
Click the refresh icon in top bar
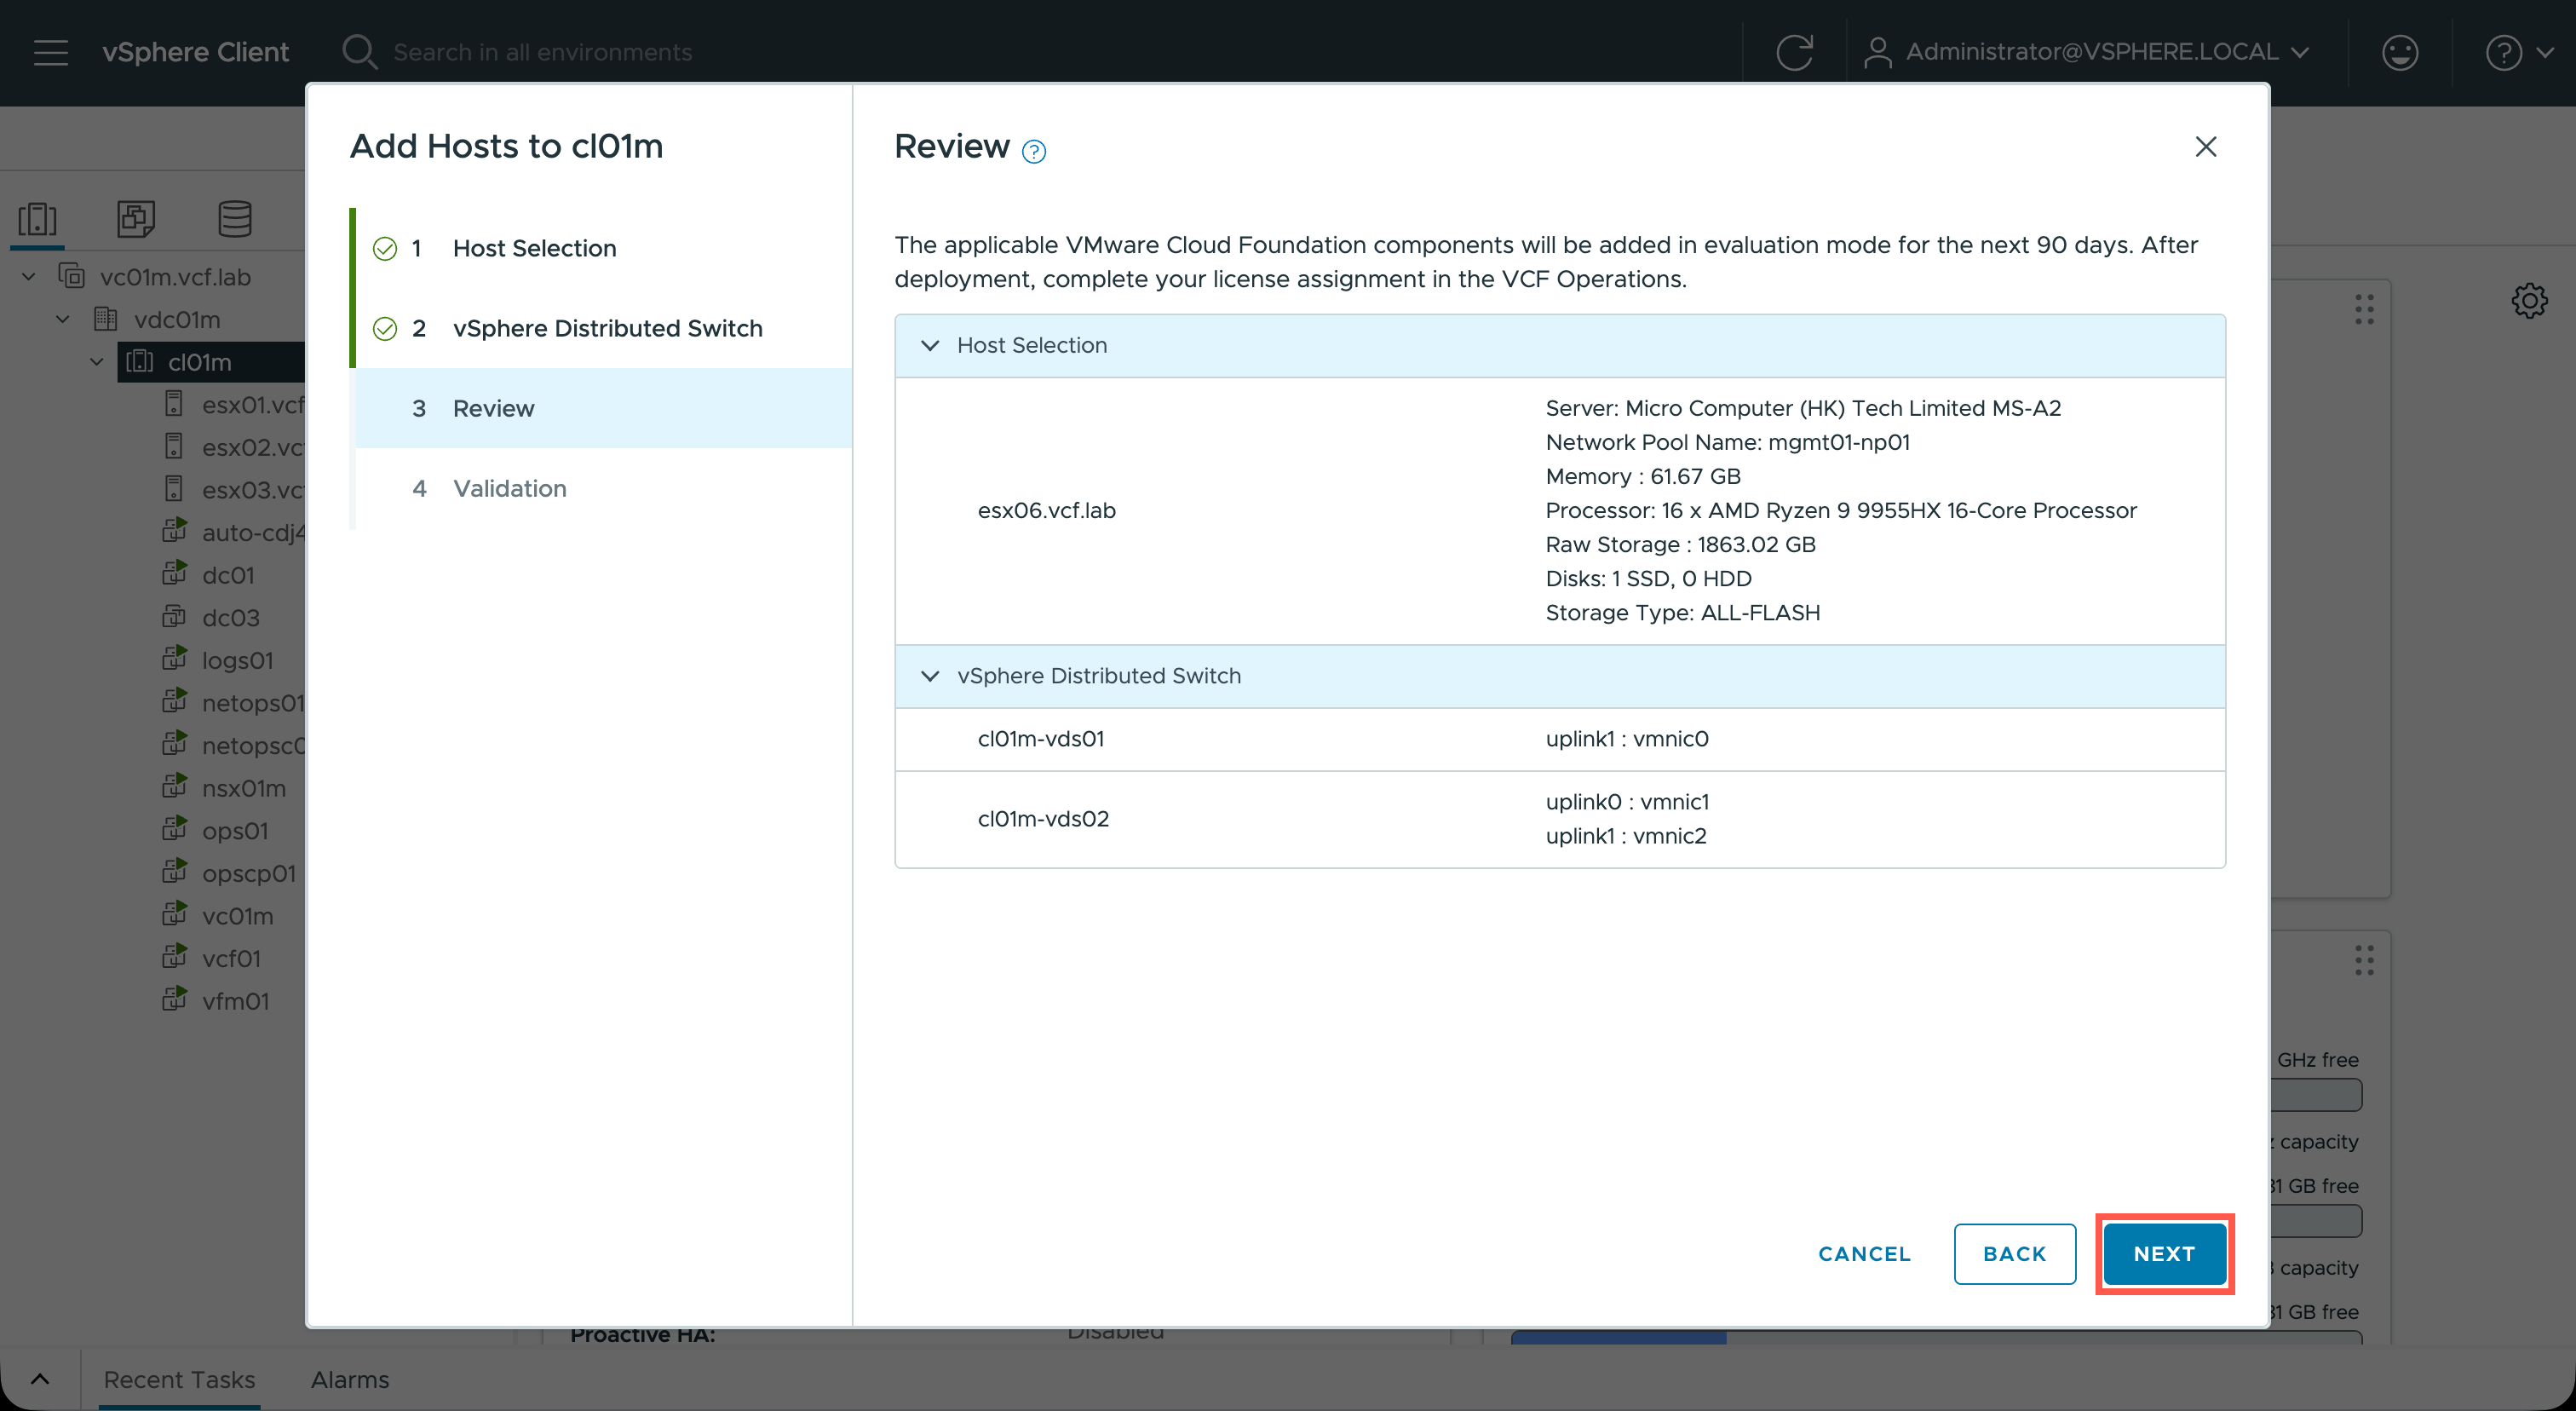[x=1794, y=52]
